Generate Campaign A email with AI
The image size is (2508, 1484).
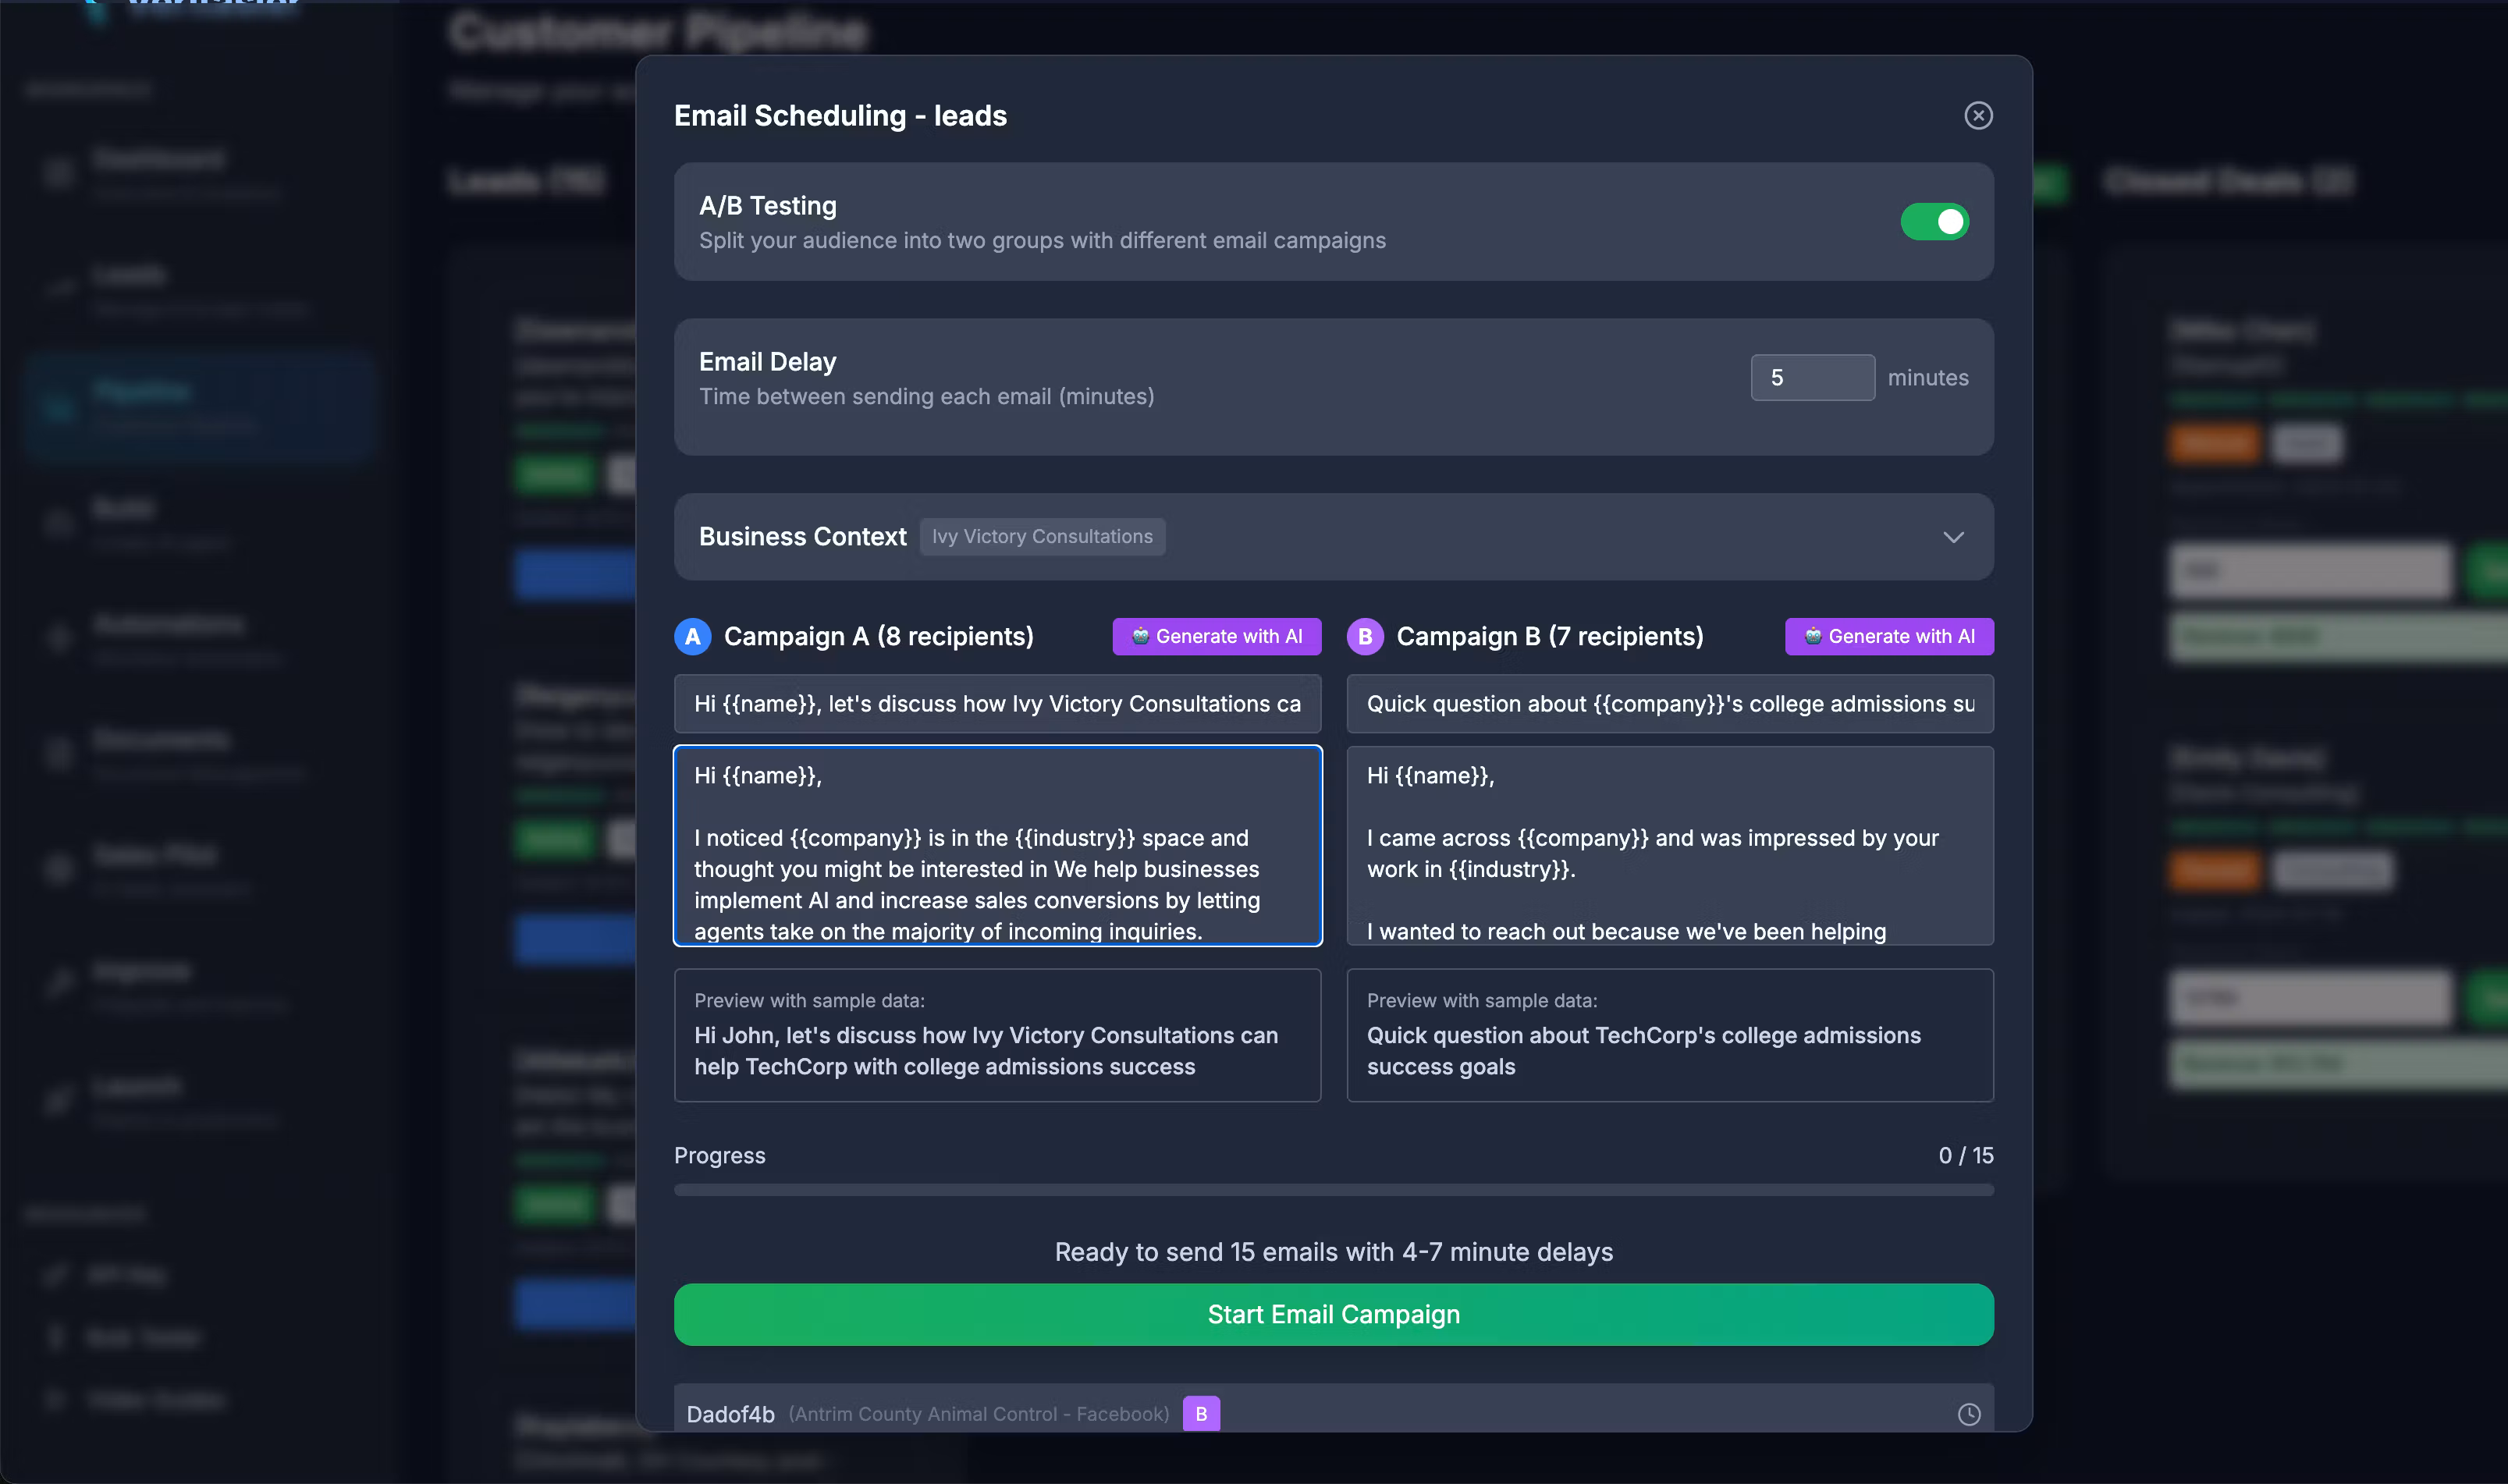pyautogui.click(x=1216, y=637)
